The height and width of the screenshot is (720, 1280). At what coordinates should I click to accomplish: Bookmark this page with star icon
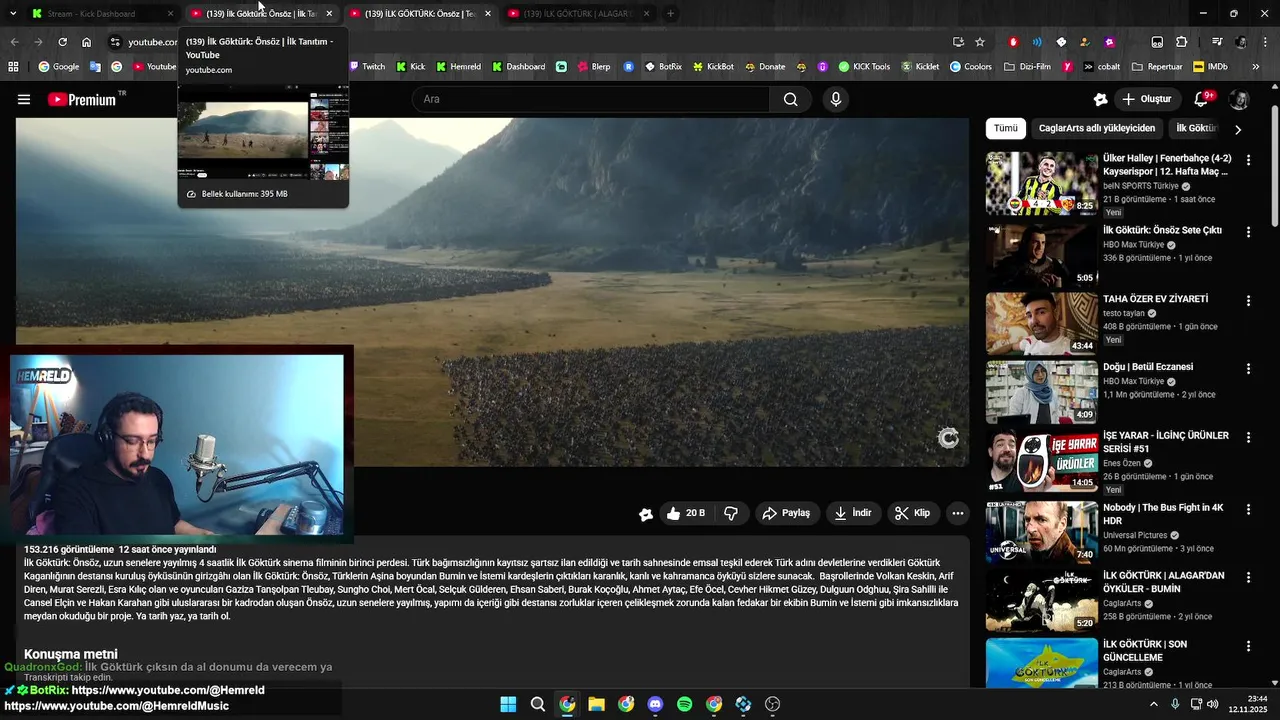click(980, 42)
